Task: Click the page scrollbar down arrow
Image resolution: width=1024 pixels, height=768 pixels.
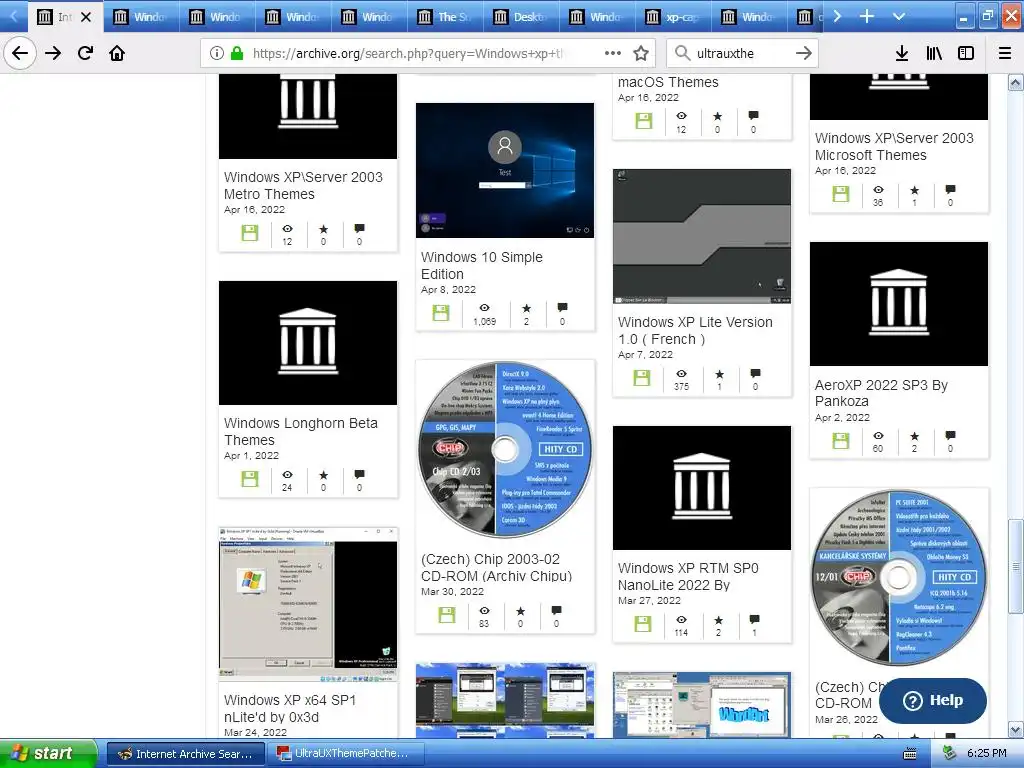Action: 1016,729
